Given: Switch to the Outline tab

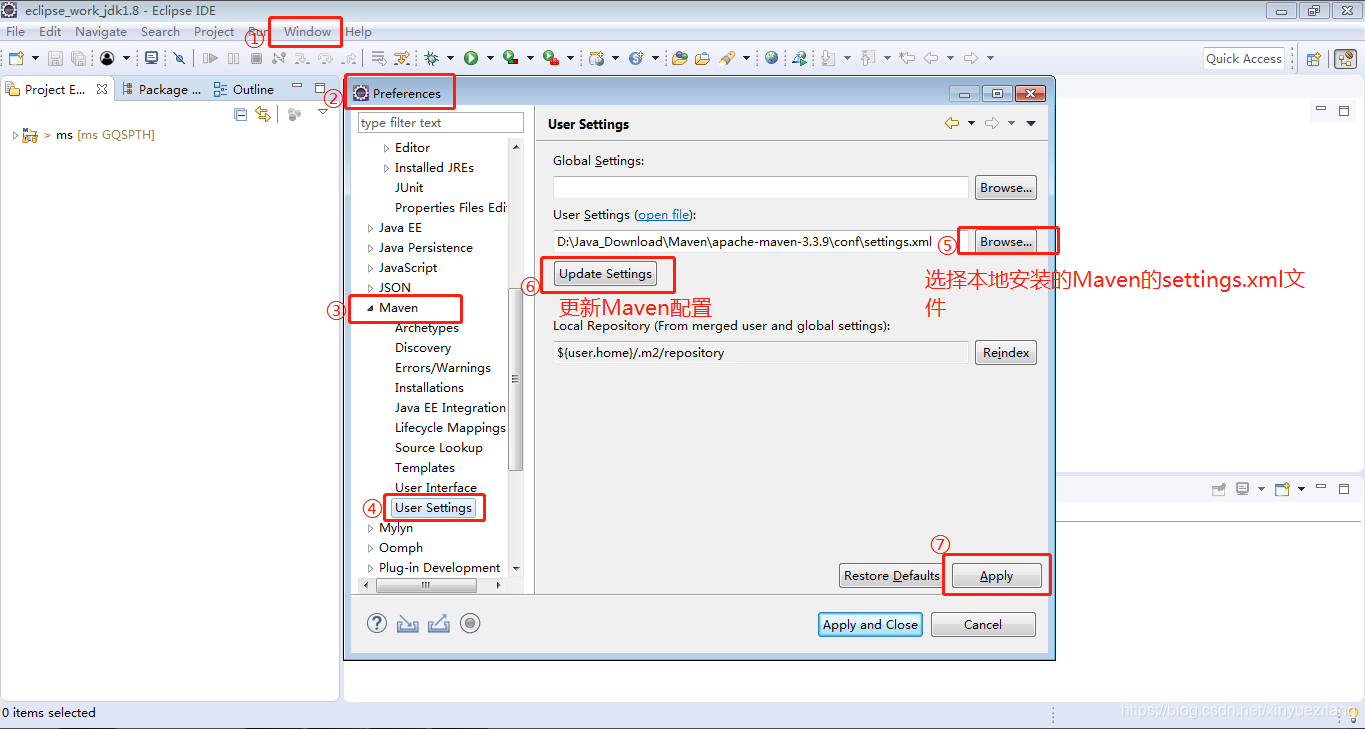Looking at the screenshot, I should 244,89.
